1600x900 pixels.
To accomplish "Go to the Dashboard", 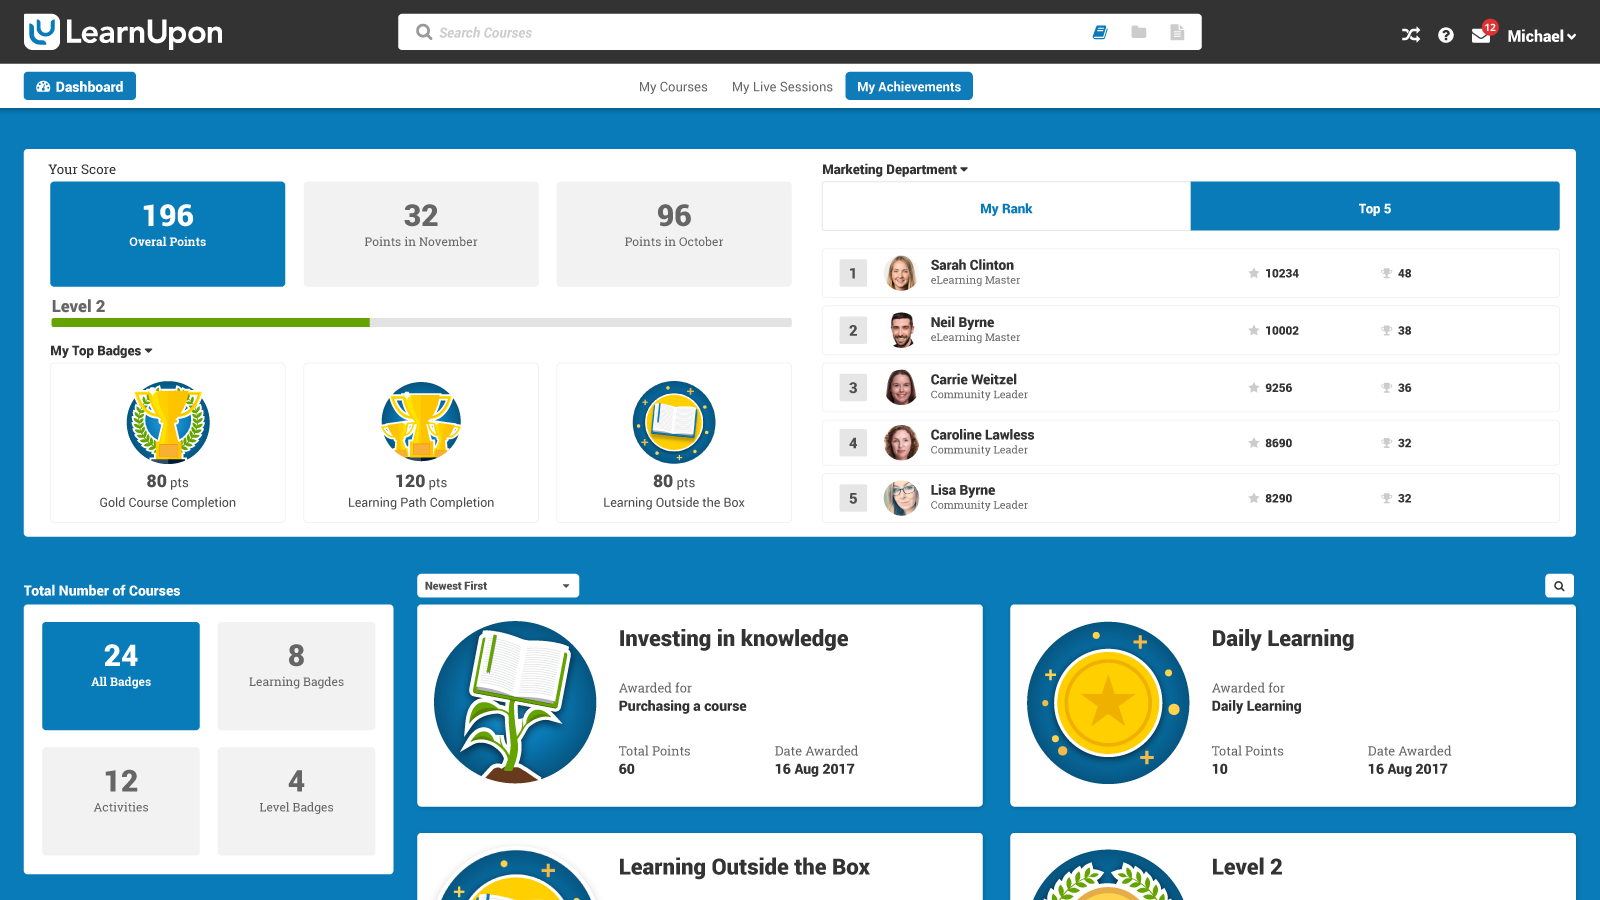I will click(79, 85).
